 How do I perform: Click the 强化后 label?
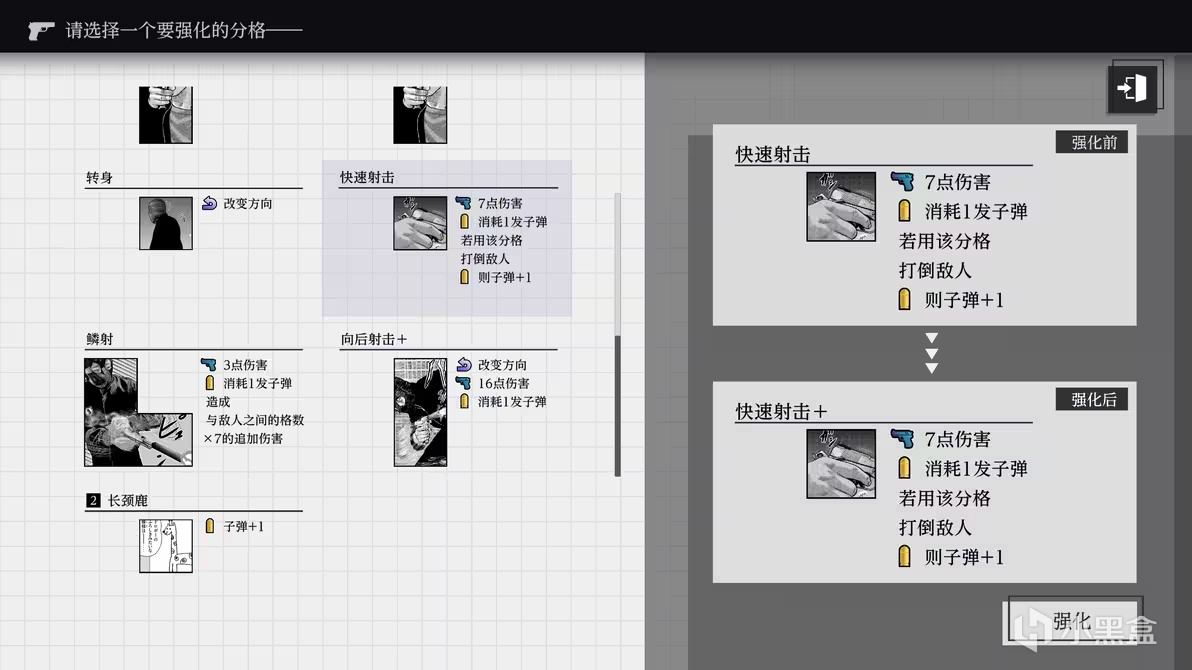click(1092, 399)
